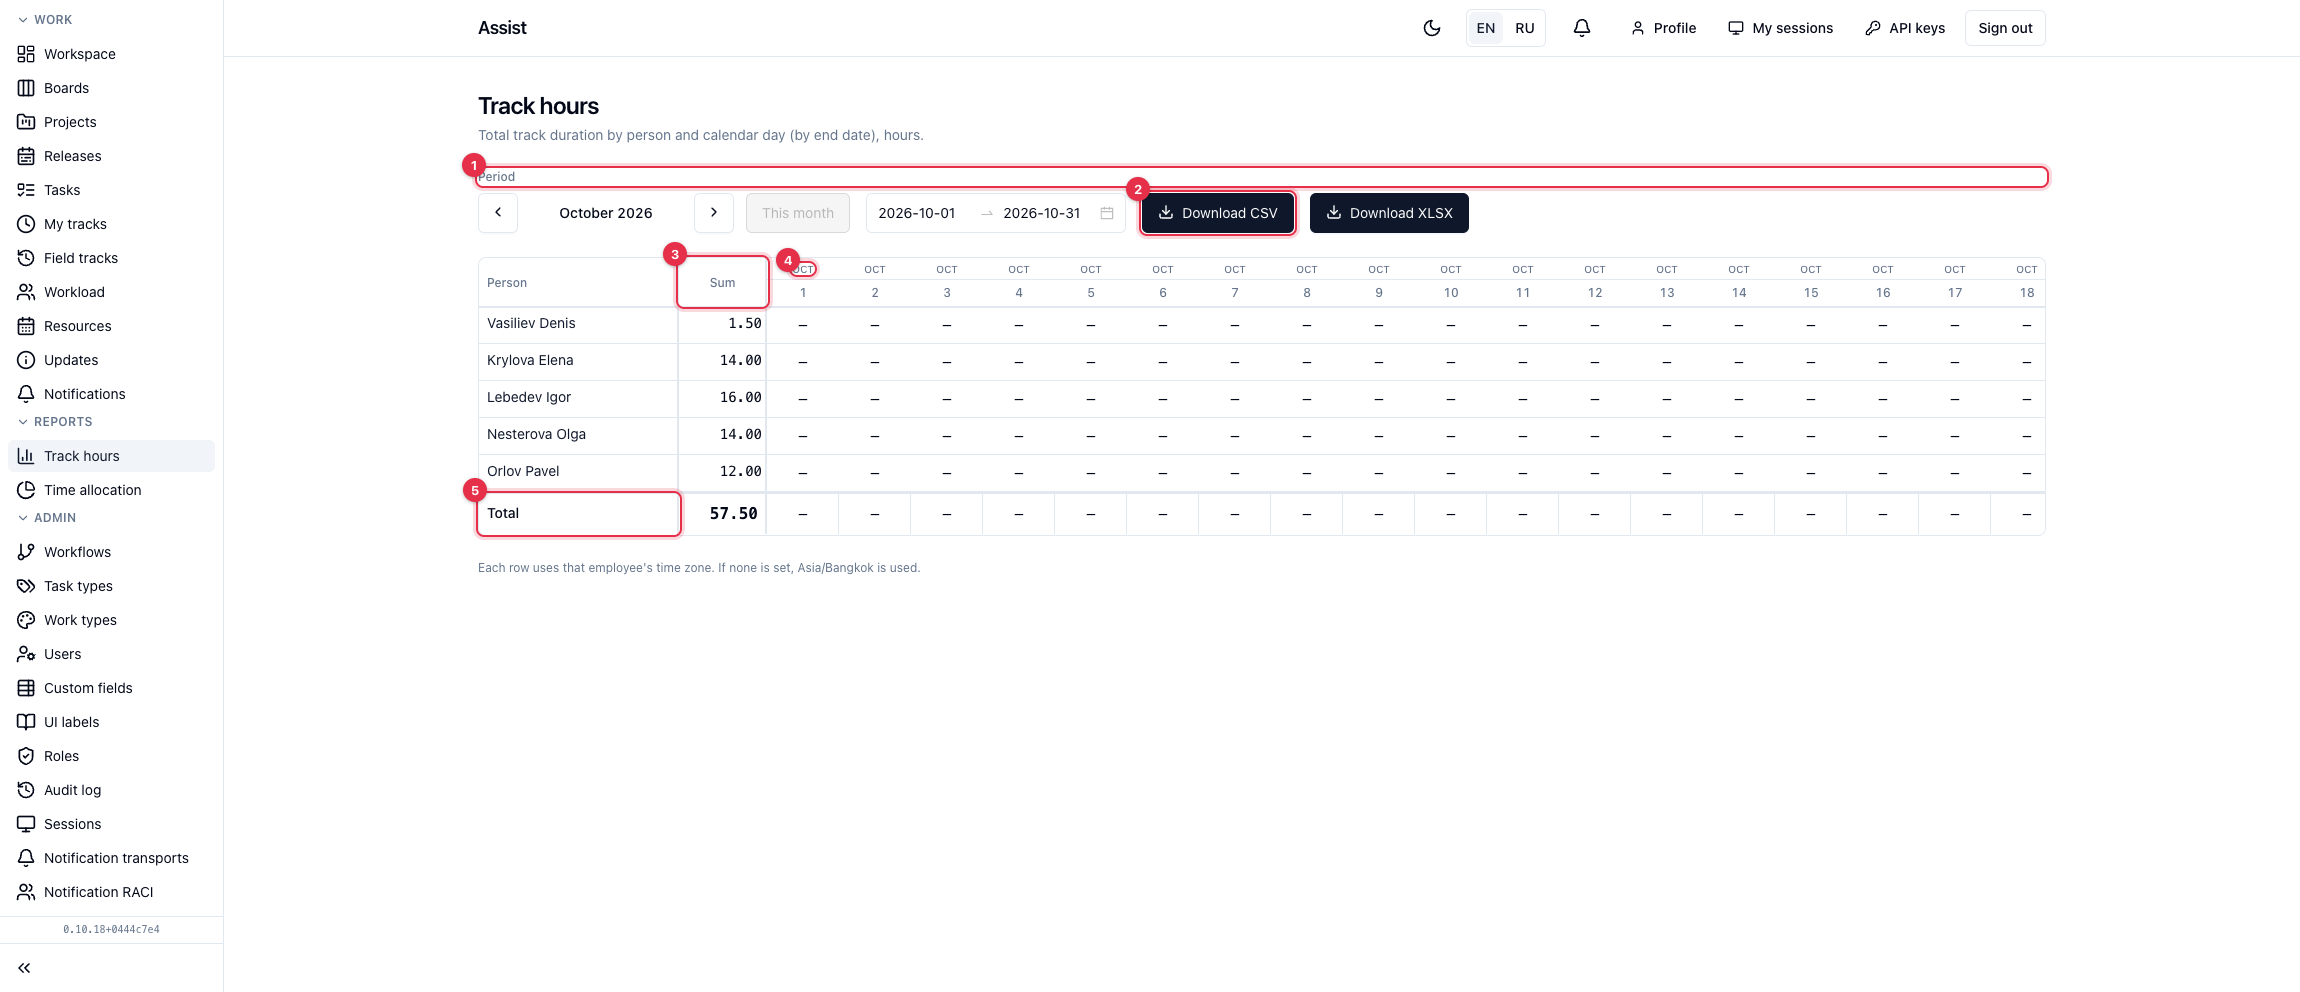Open calendar picker icon
The image size is (2300, 992).
1107,213
